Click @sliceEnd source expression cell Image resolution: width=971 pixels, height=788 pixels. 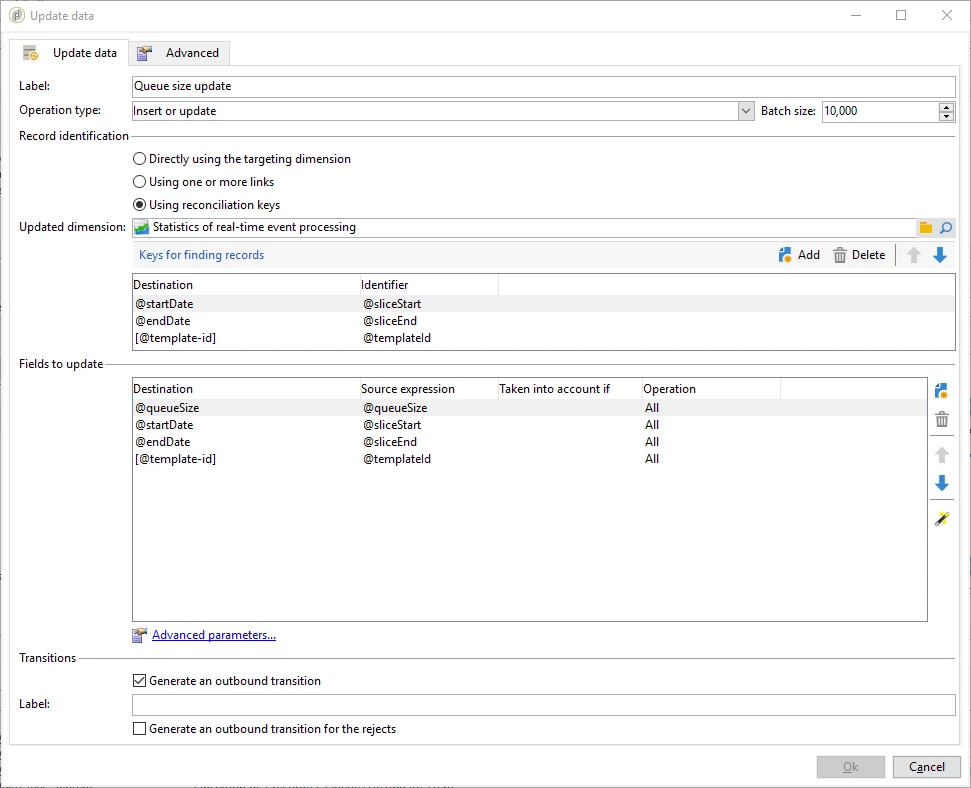coord(390,442)
